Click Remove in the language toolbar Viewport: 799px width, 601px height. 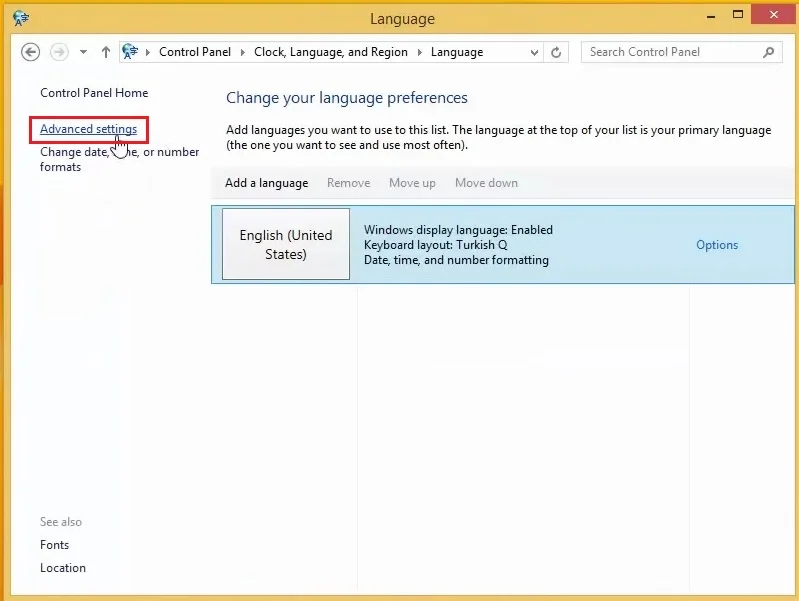coord(349,182)
